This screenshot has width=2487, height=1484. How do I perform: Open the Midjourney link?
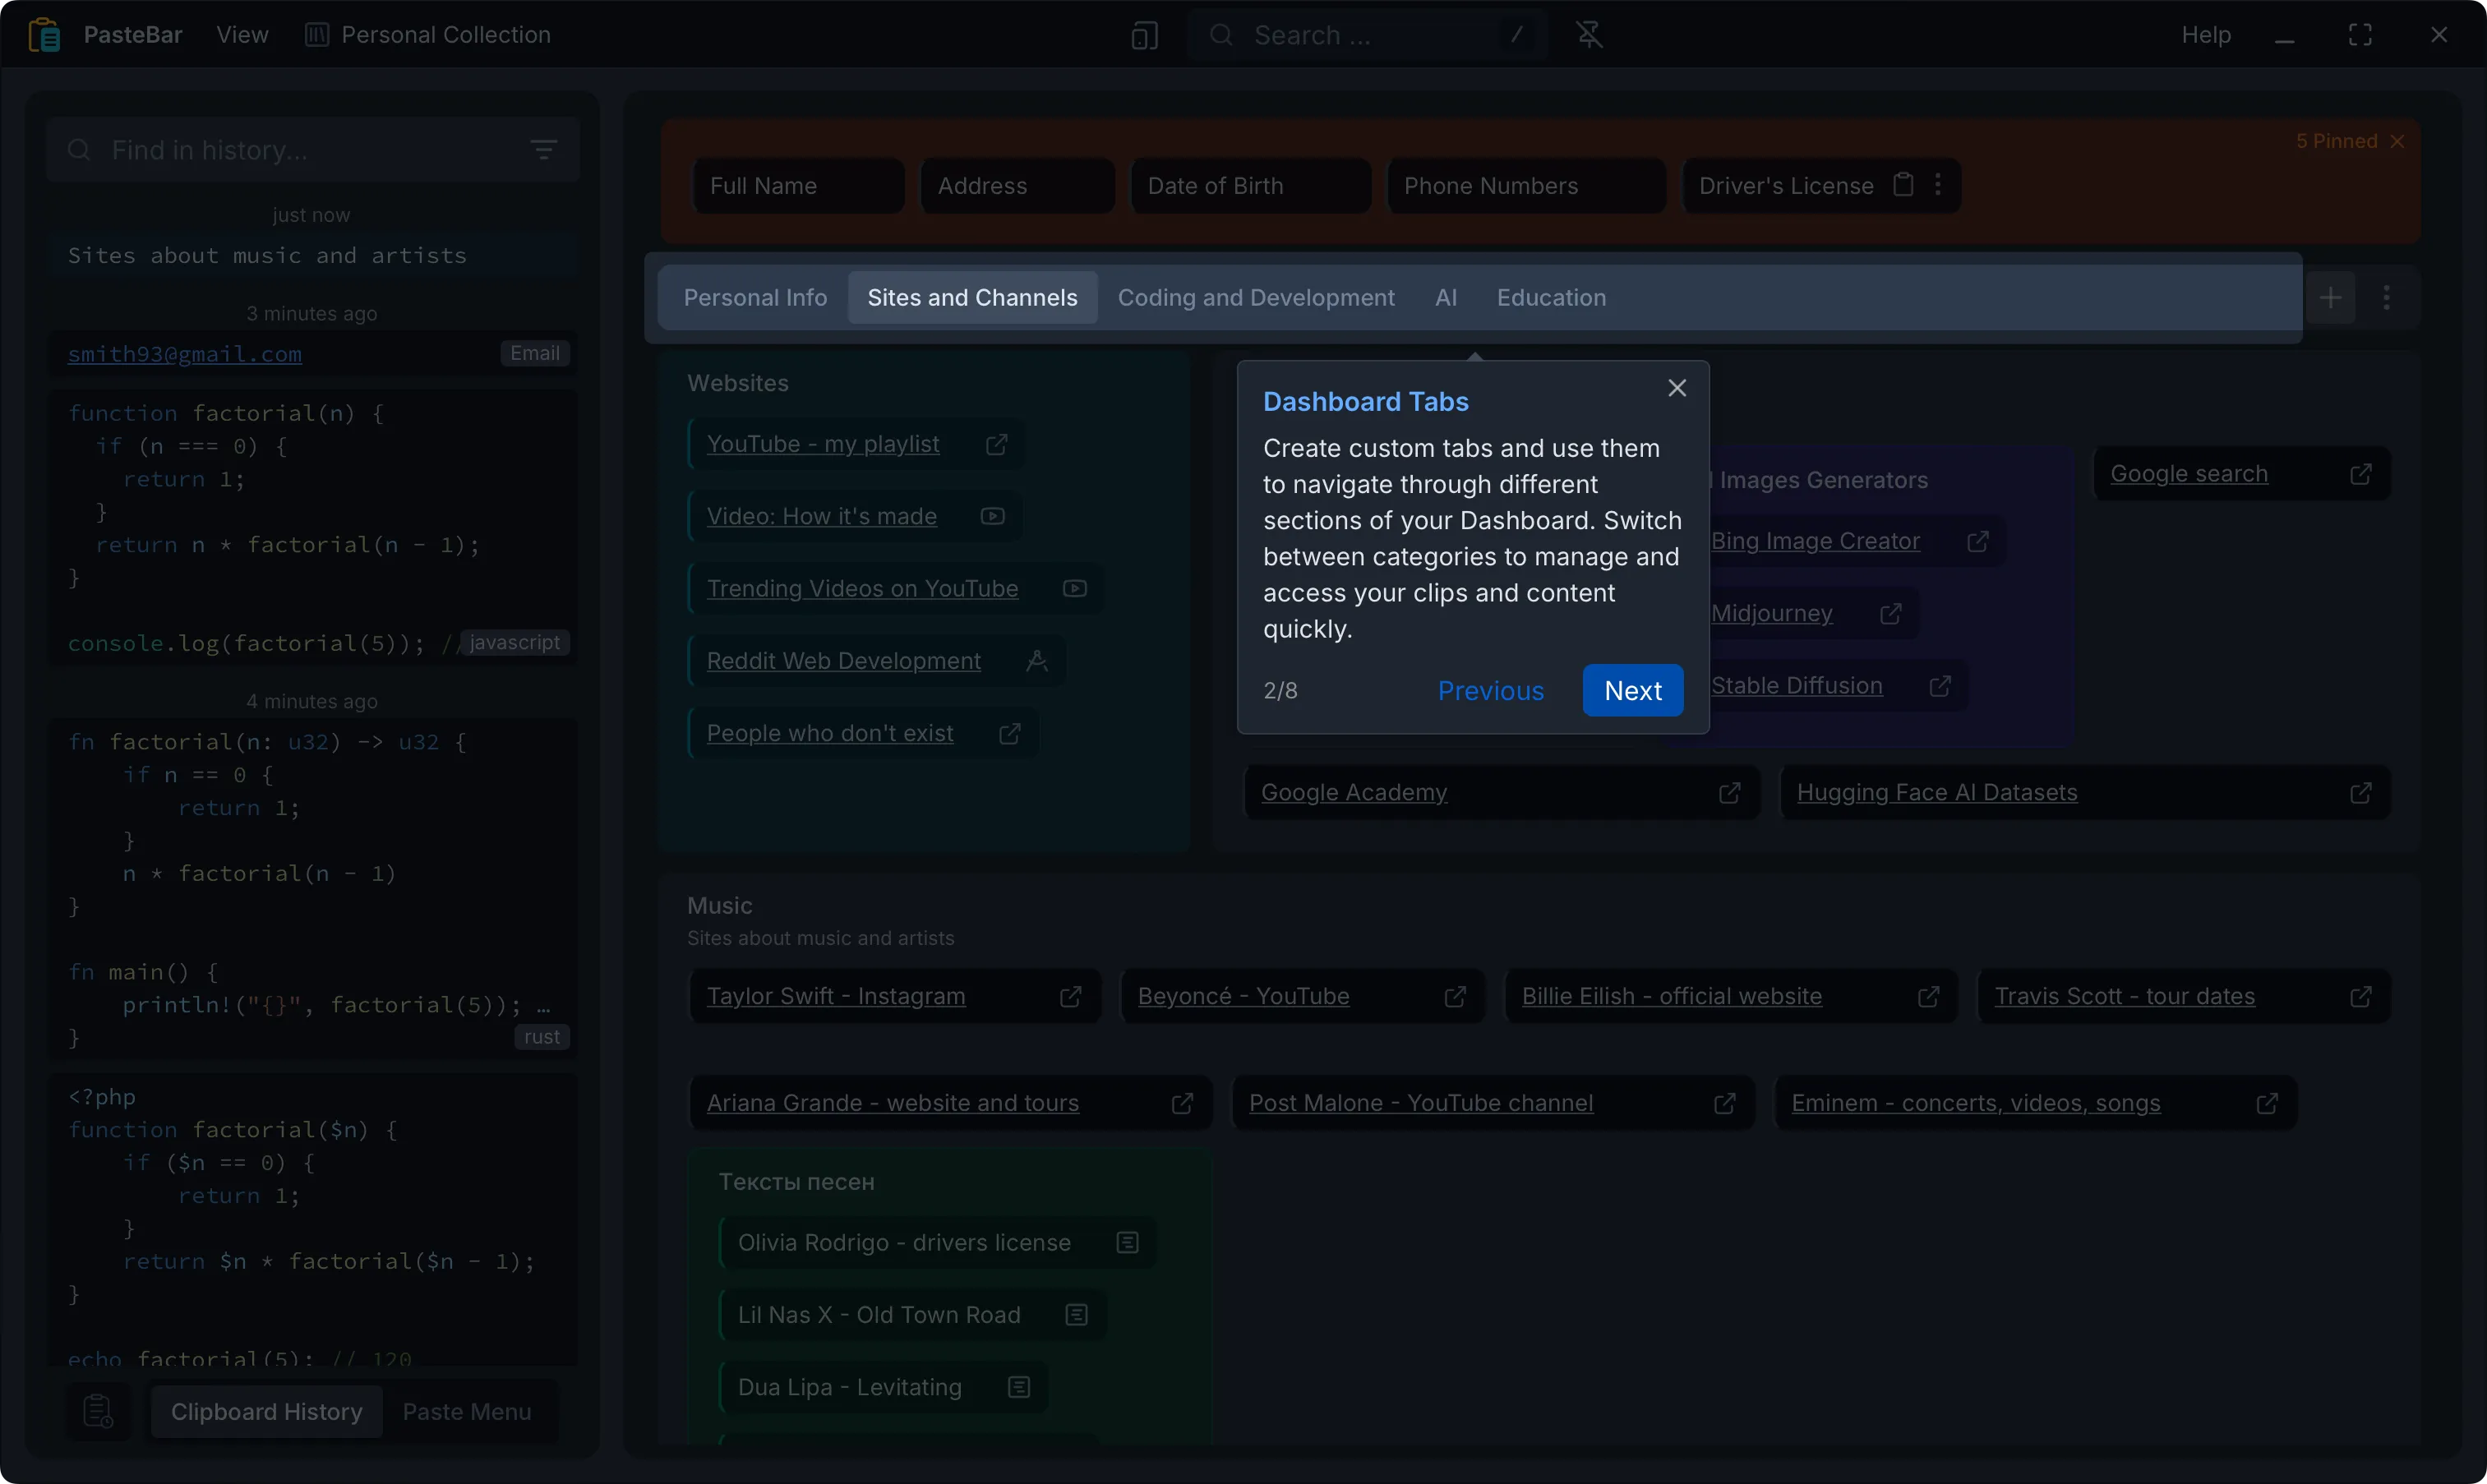(x=1771, y=614)
